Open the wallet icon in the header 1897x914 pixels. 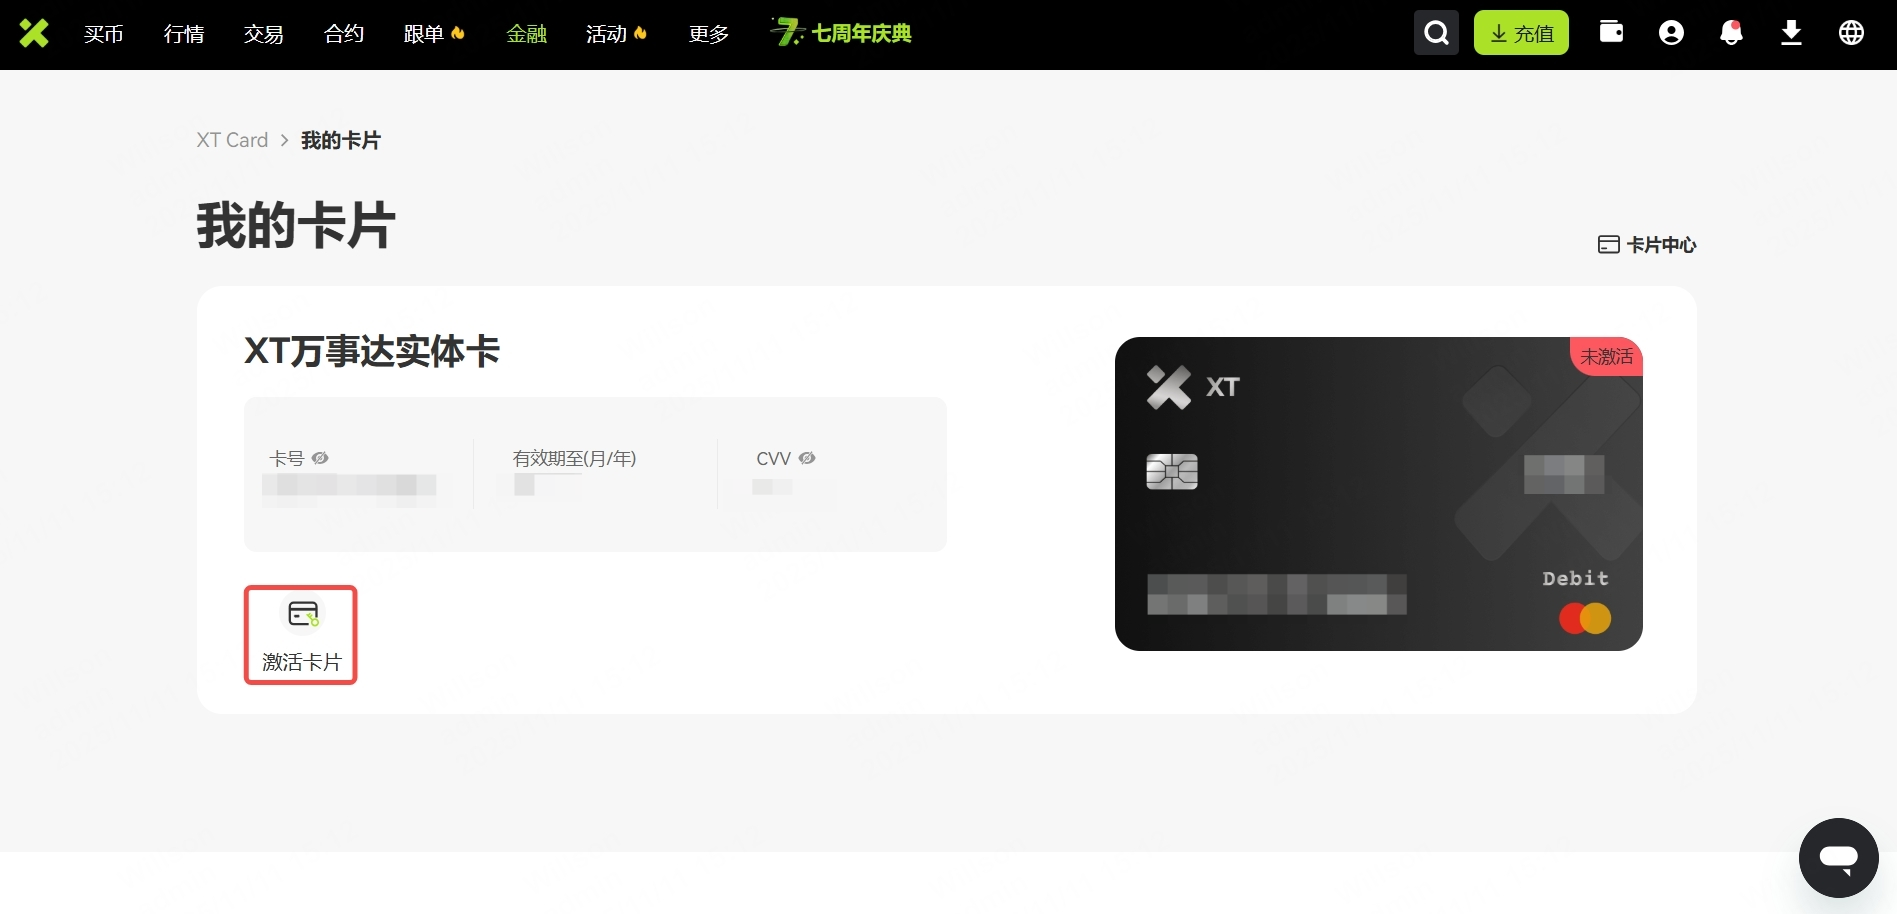(x=1611, y=32)
